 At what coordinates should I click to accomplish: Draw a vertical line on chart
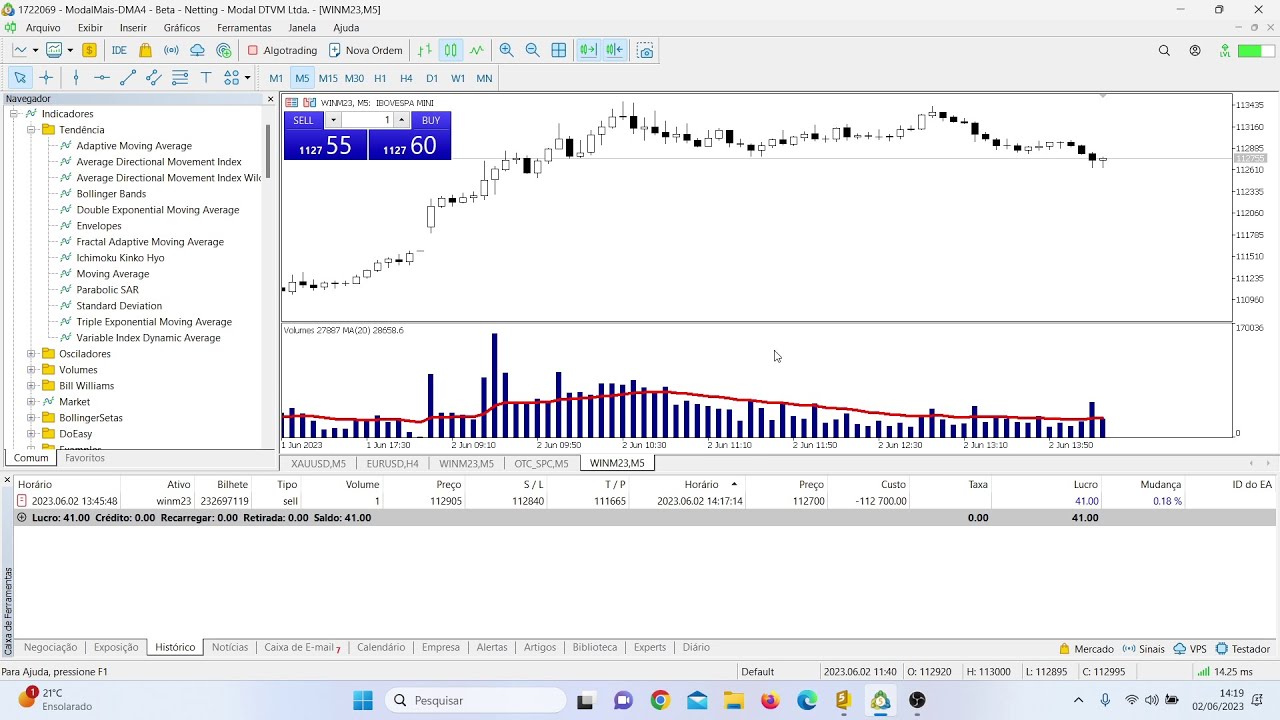tap(76, 77)
